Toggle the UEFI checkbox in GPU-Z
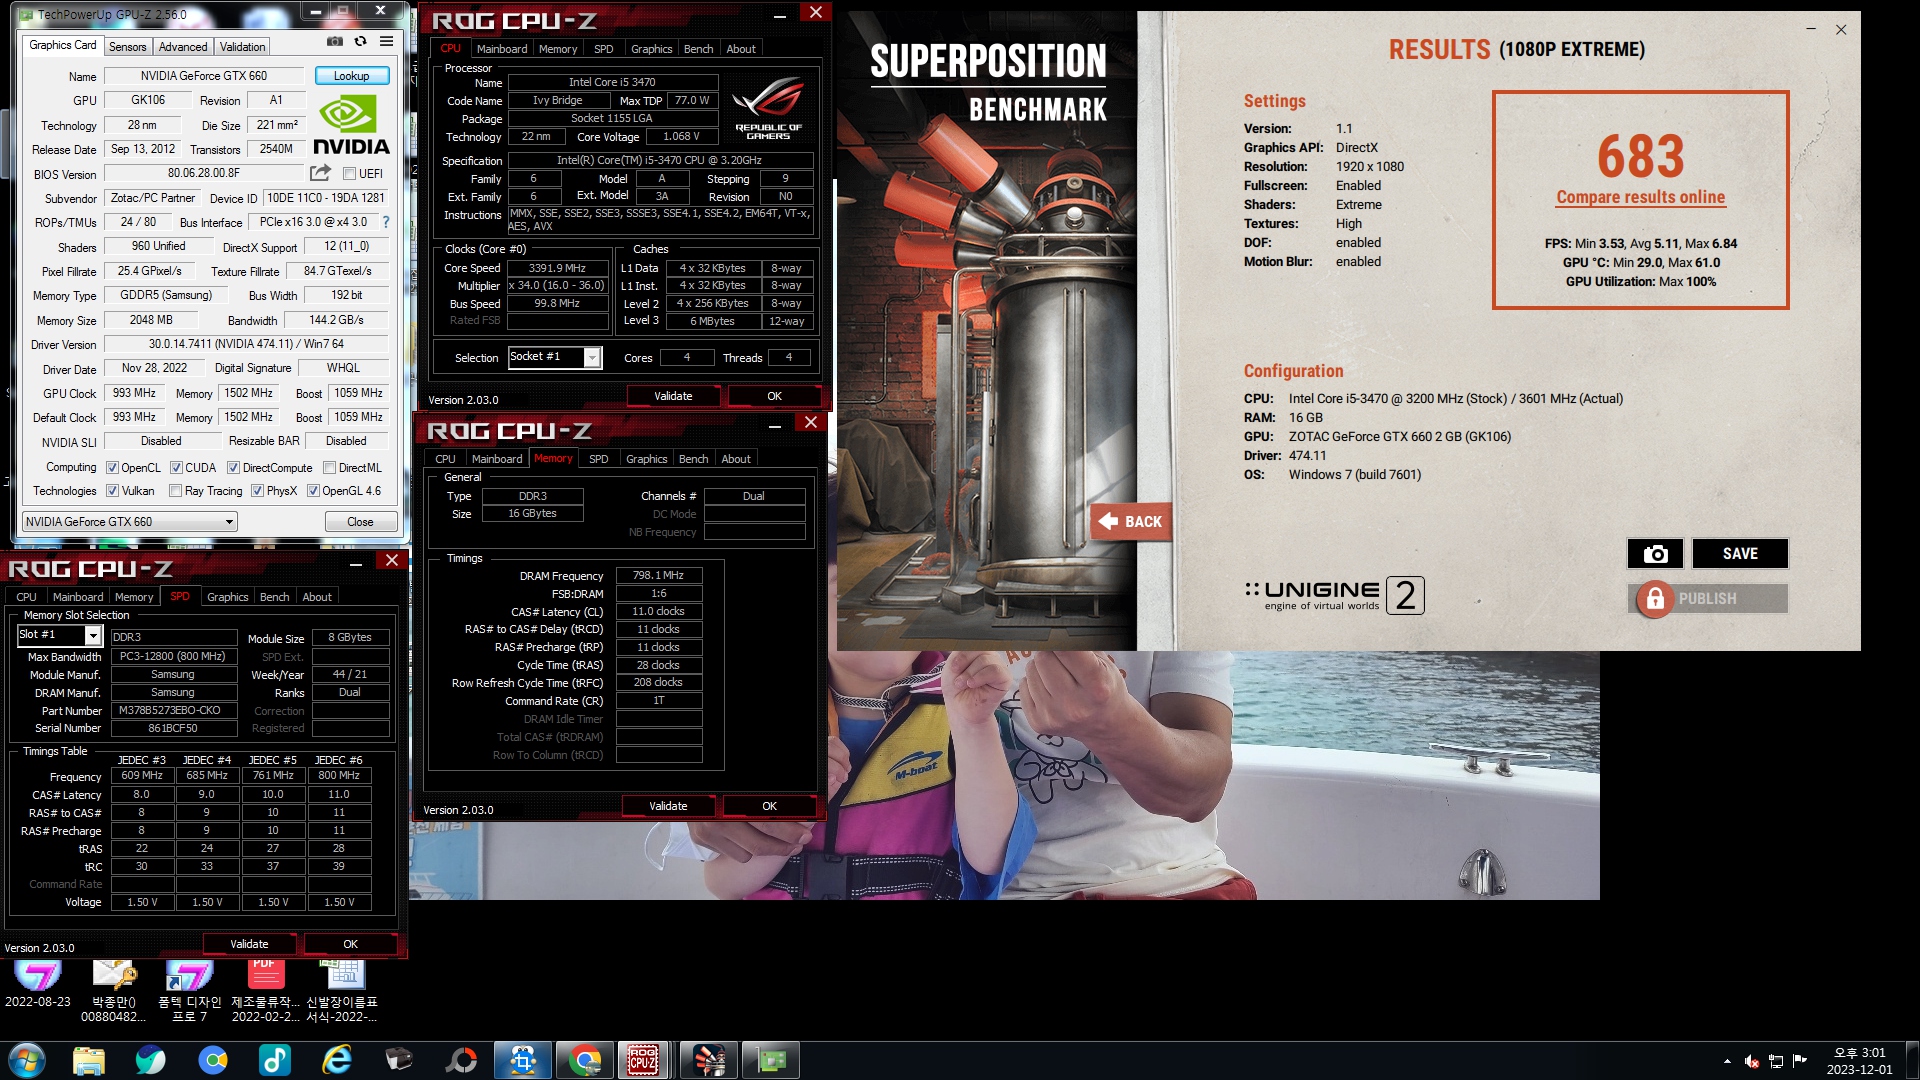The width and height of the screenshot is (1920, 1080). 350,173
